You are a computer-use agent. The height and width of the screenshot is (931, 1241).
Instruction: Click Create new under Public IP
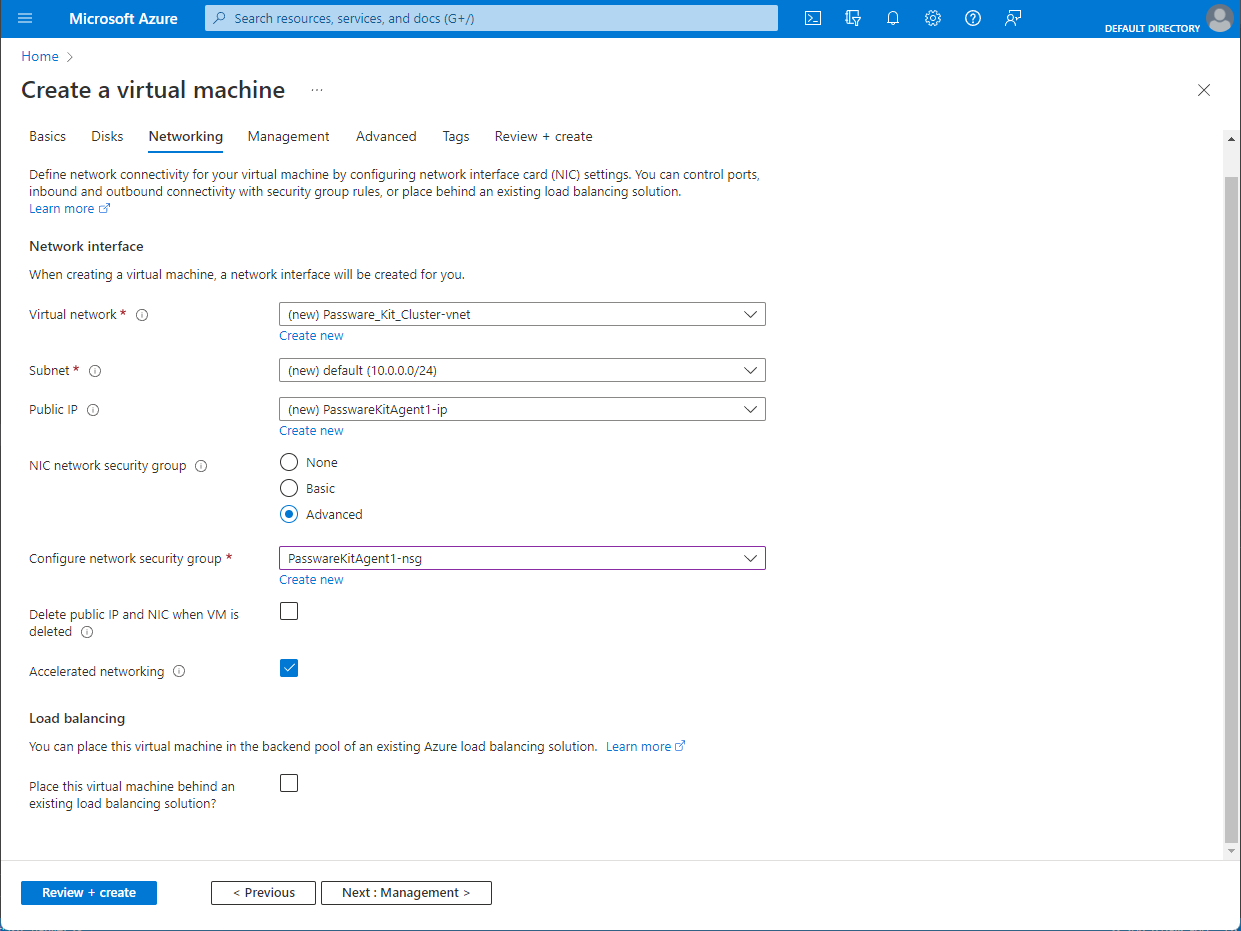tap(311, 431)
